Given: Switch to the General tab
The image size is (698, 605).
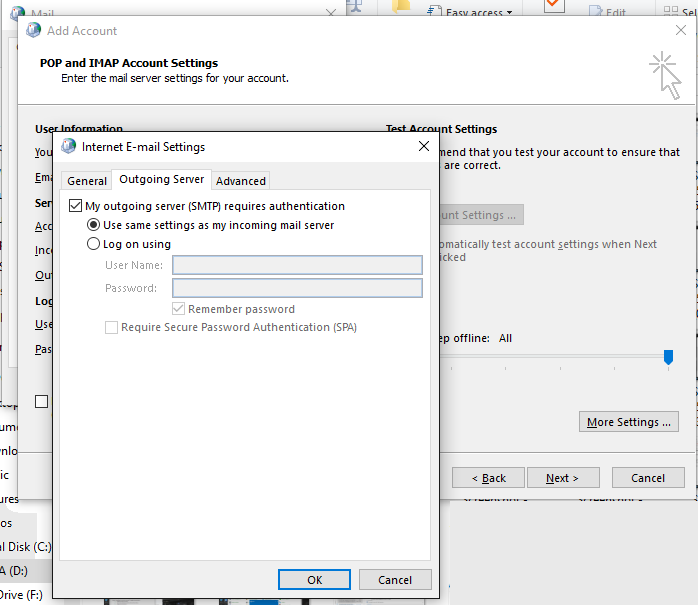Looking at the screenshot, I should 87,181.
